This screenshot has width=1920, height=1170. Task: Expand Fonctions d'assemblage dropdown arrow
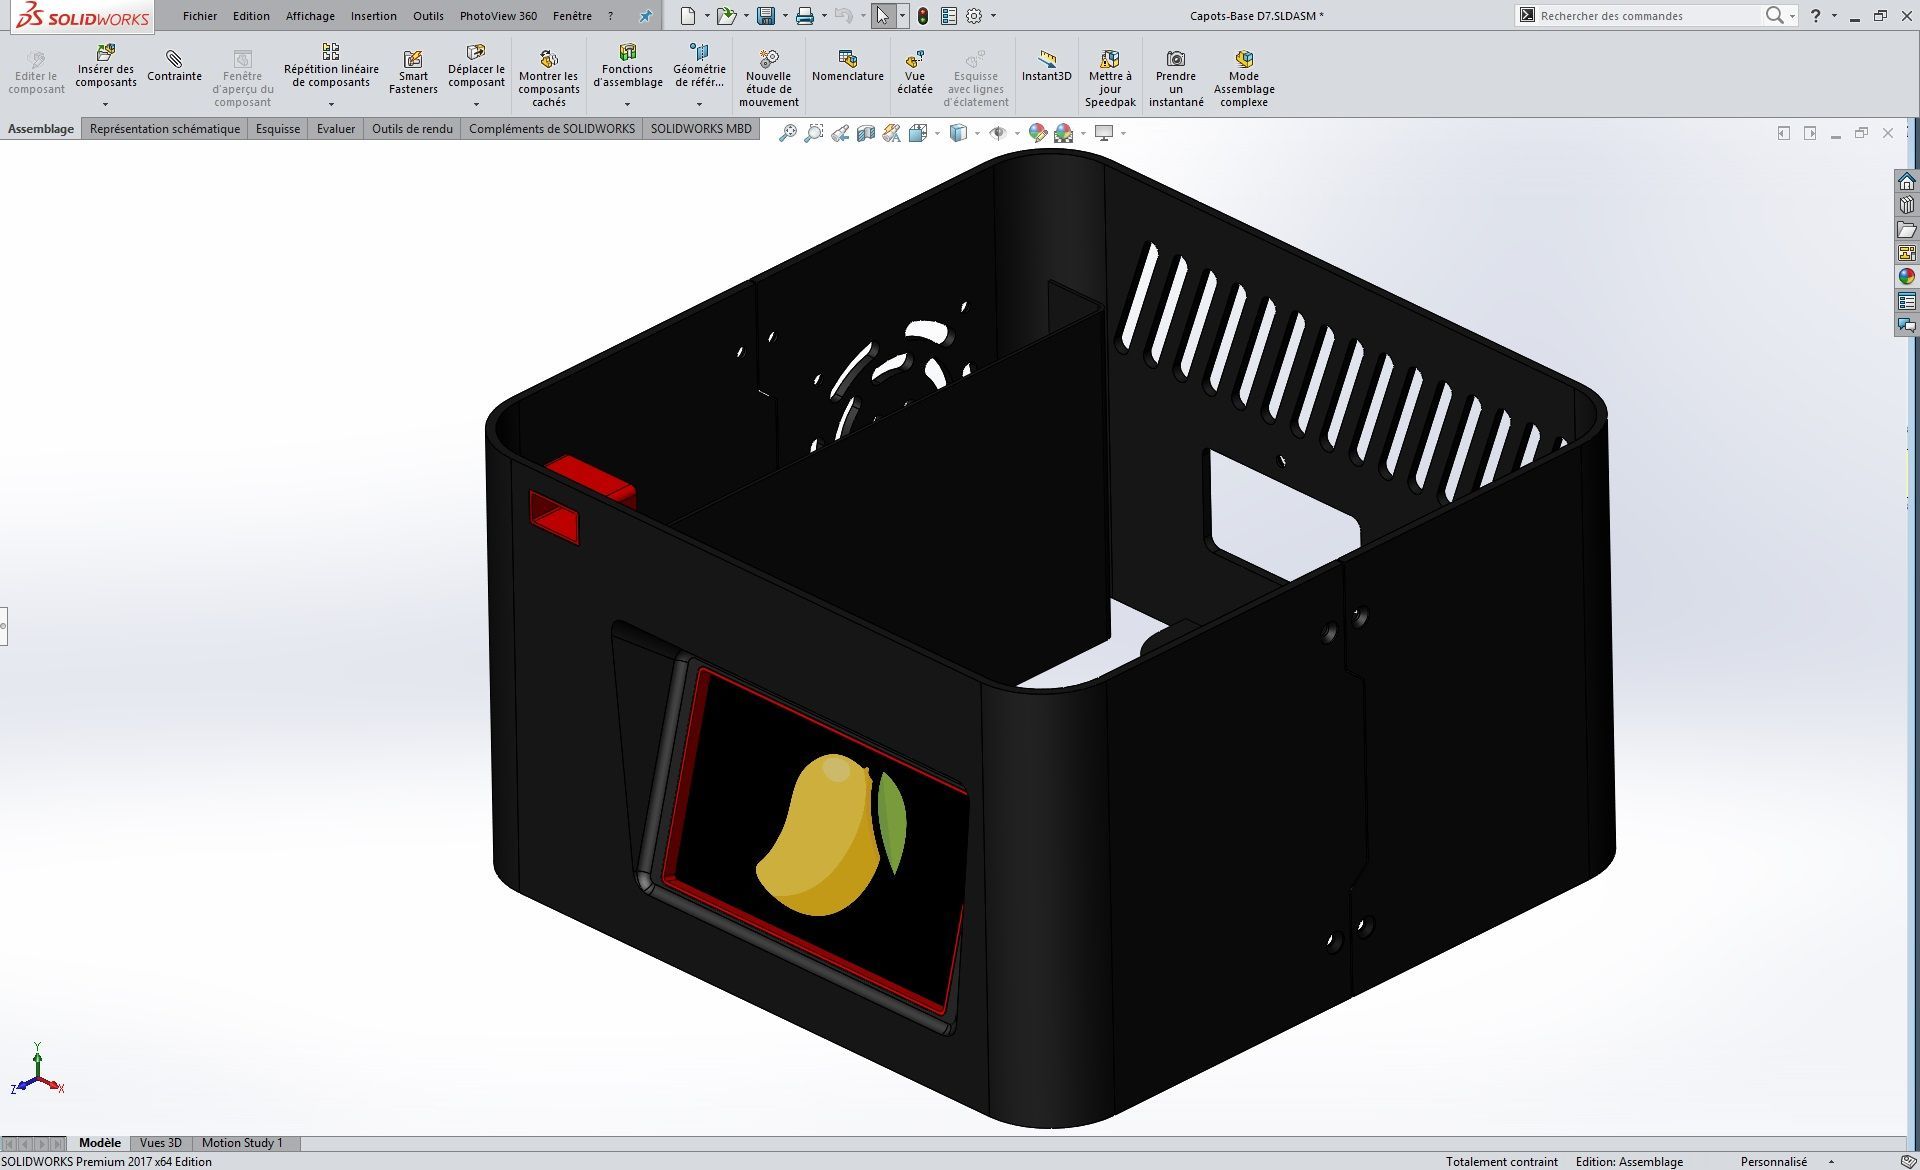pos(627,104)
